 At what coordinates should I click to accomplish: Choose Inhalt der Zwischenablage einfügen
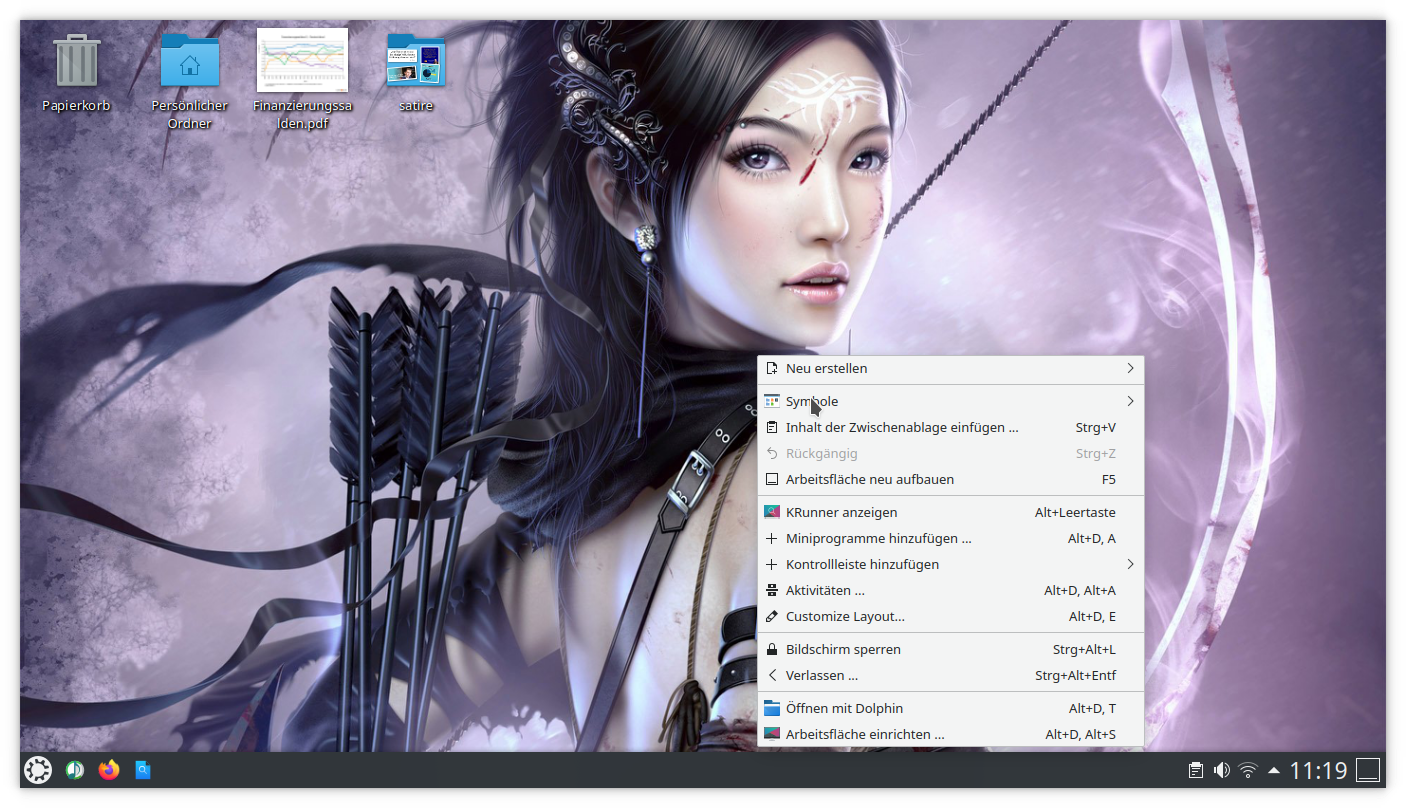tap(950, 427)
